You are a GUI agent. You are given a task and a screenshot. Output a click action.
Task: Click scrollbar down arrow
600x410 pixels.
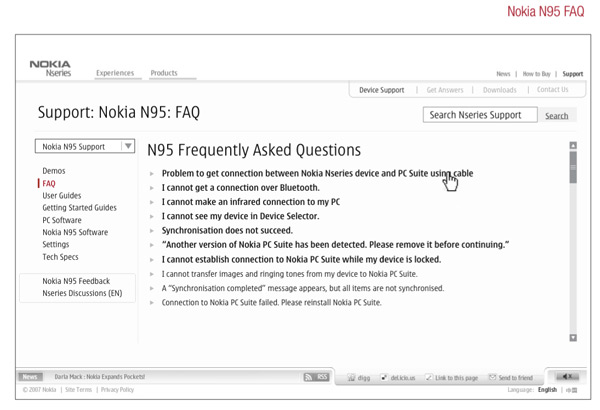573,338
